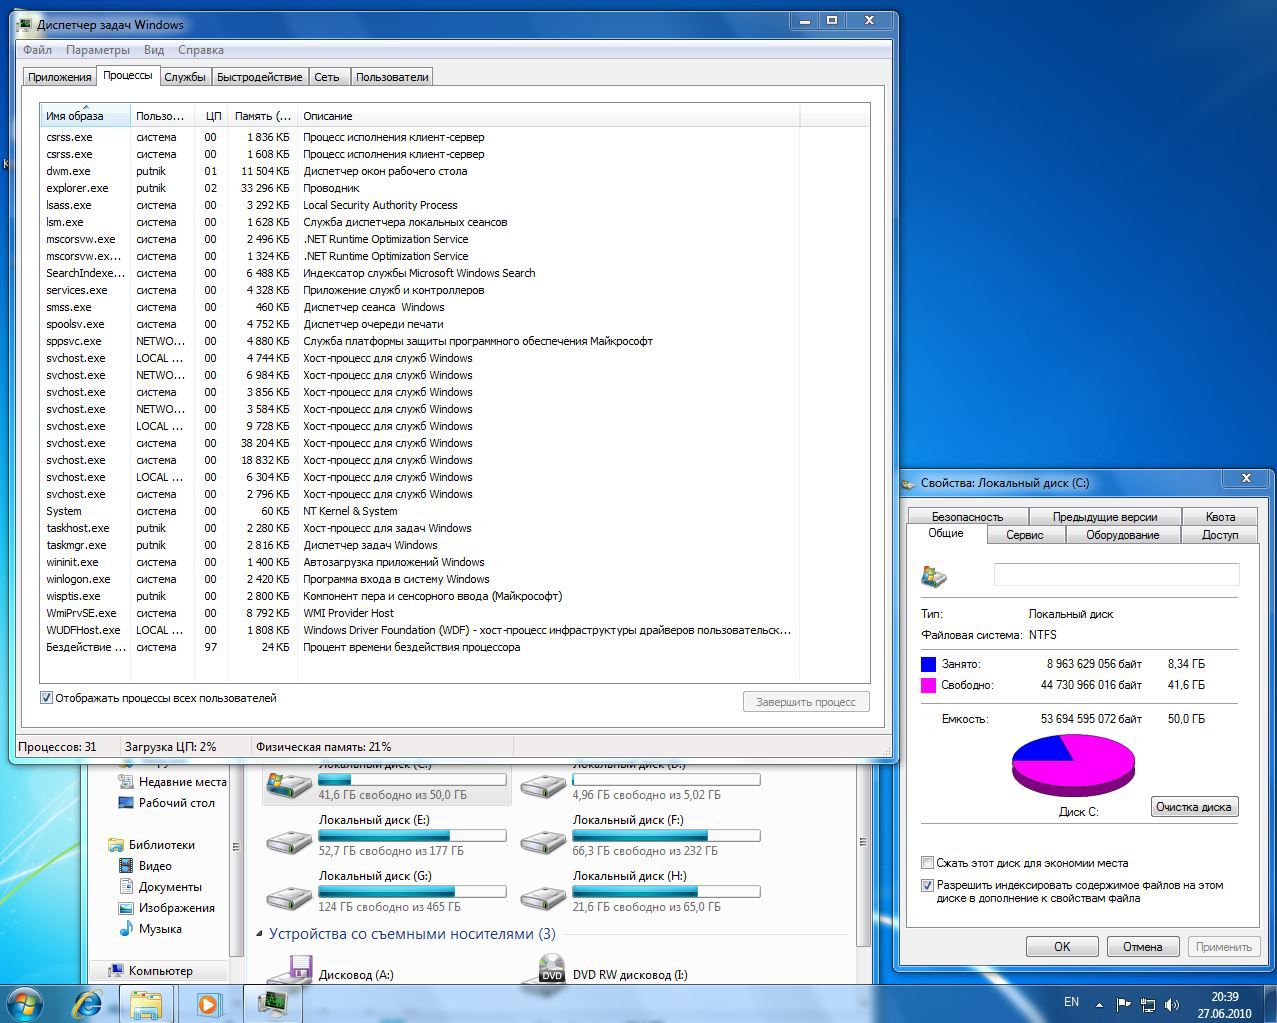Image resolution: width=1277 pixels, height=1023 pixels.
Task: Switch to the Быстродействие tab
Action: coord(259,77)
